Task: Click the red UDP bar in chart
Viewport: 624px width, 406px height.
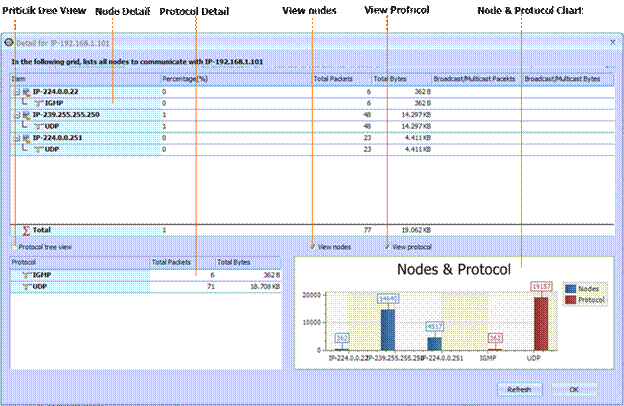Action: coord(541,324)
